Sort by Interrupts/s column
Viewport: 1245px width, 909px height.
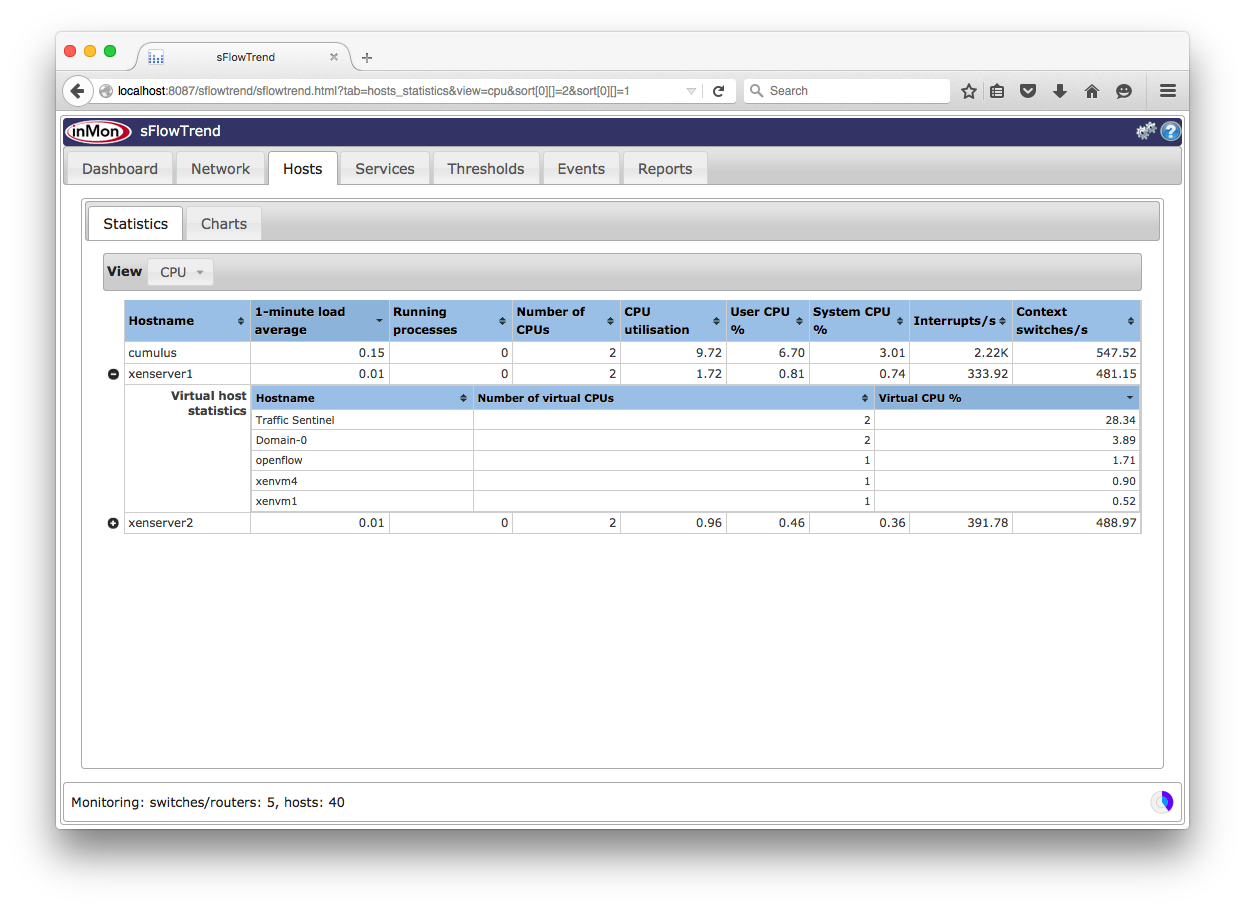(960, 321)
